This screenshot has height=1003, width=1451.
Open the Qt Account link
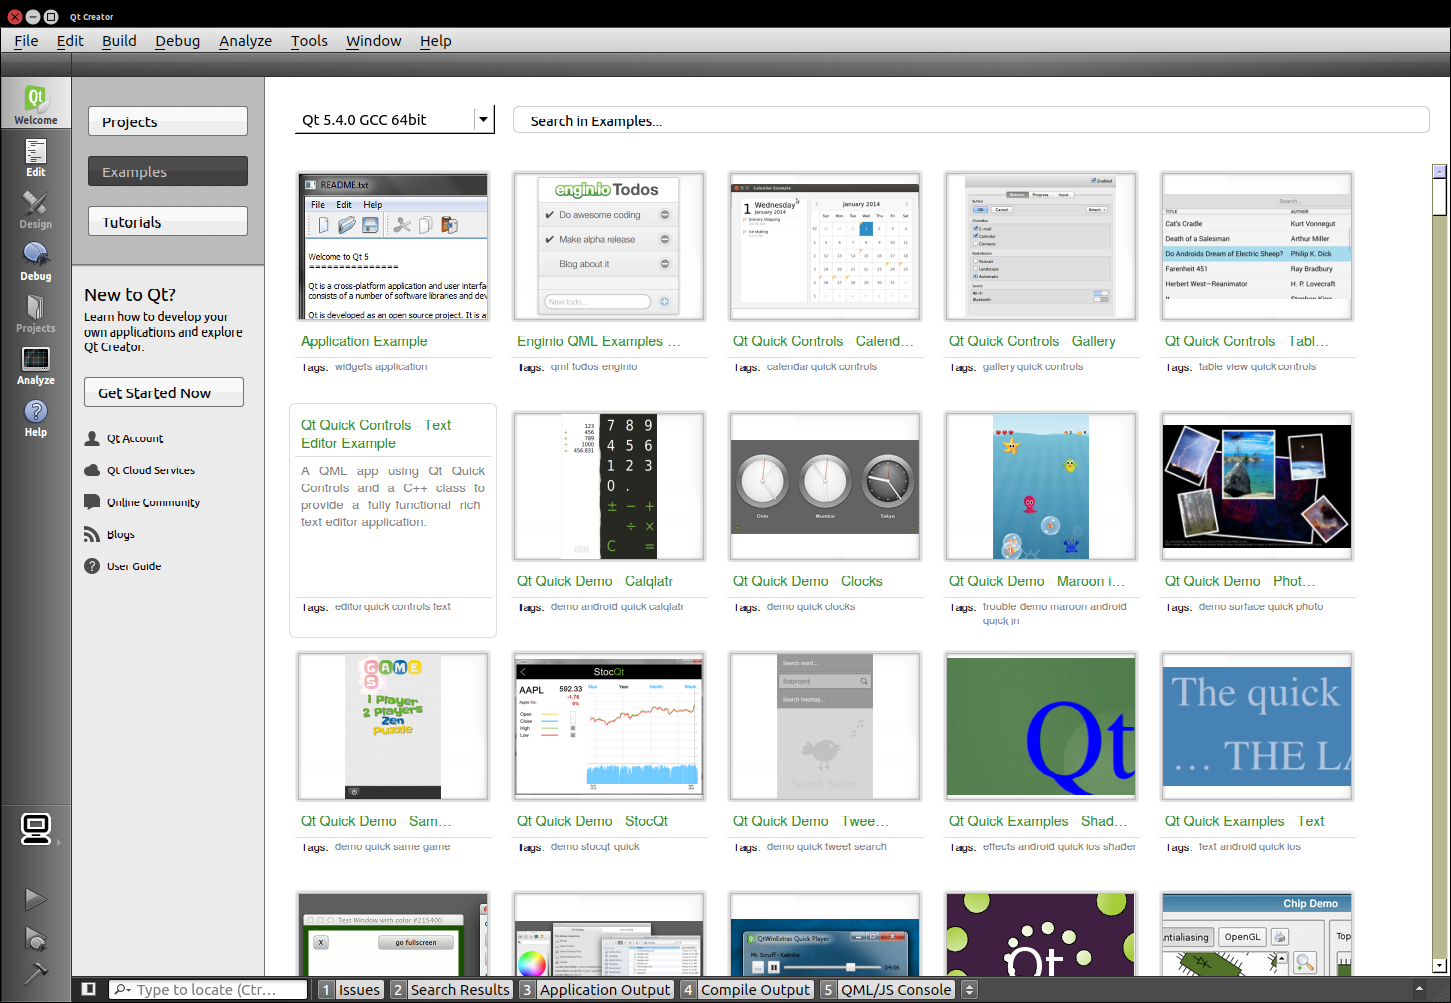tap(135, 438)
